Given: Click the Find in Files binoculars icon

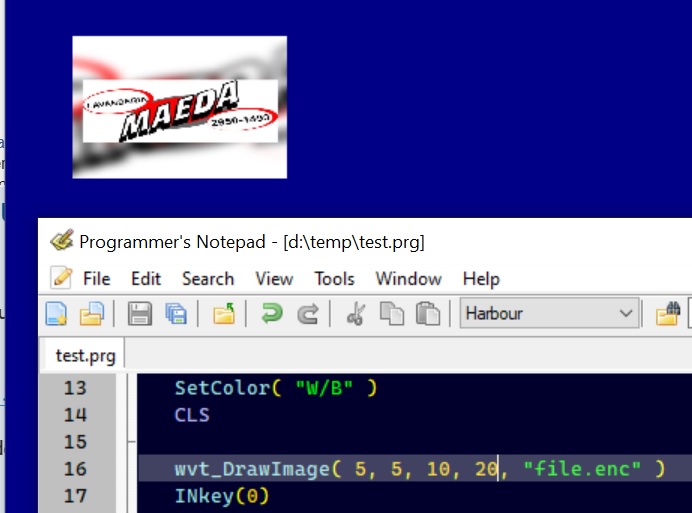Looking at the screenshot, I should (x=668, y=313).
